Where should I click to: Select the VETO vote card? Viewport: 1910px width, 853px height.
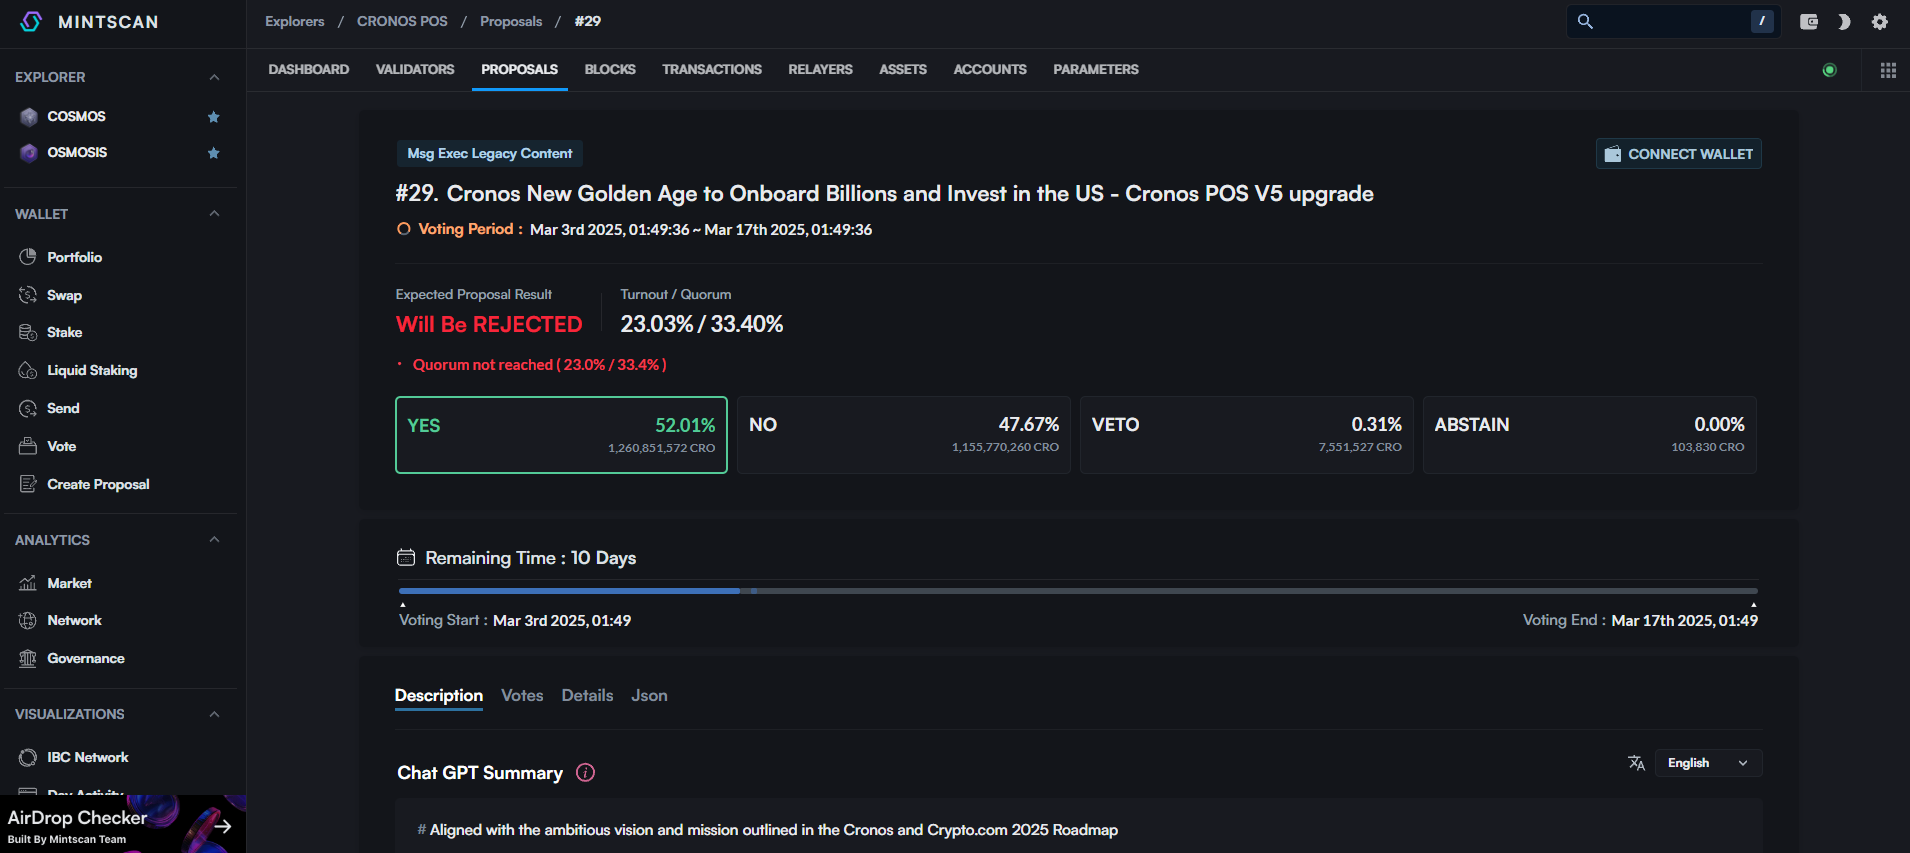[1247, 435]
